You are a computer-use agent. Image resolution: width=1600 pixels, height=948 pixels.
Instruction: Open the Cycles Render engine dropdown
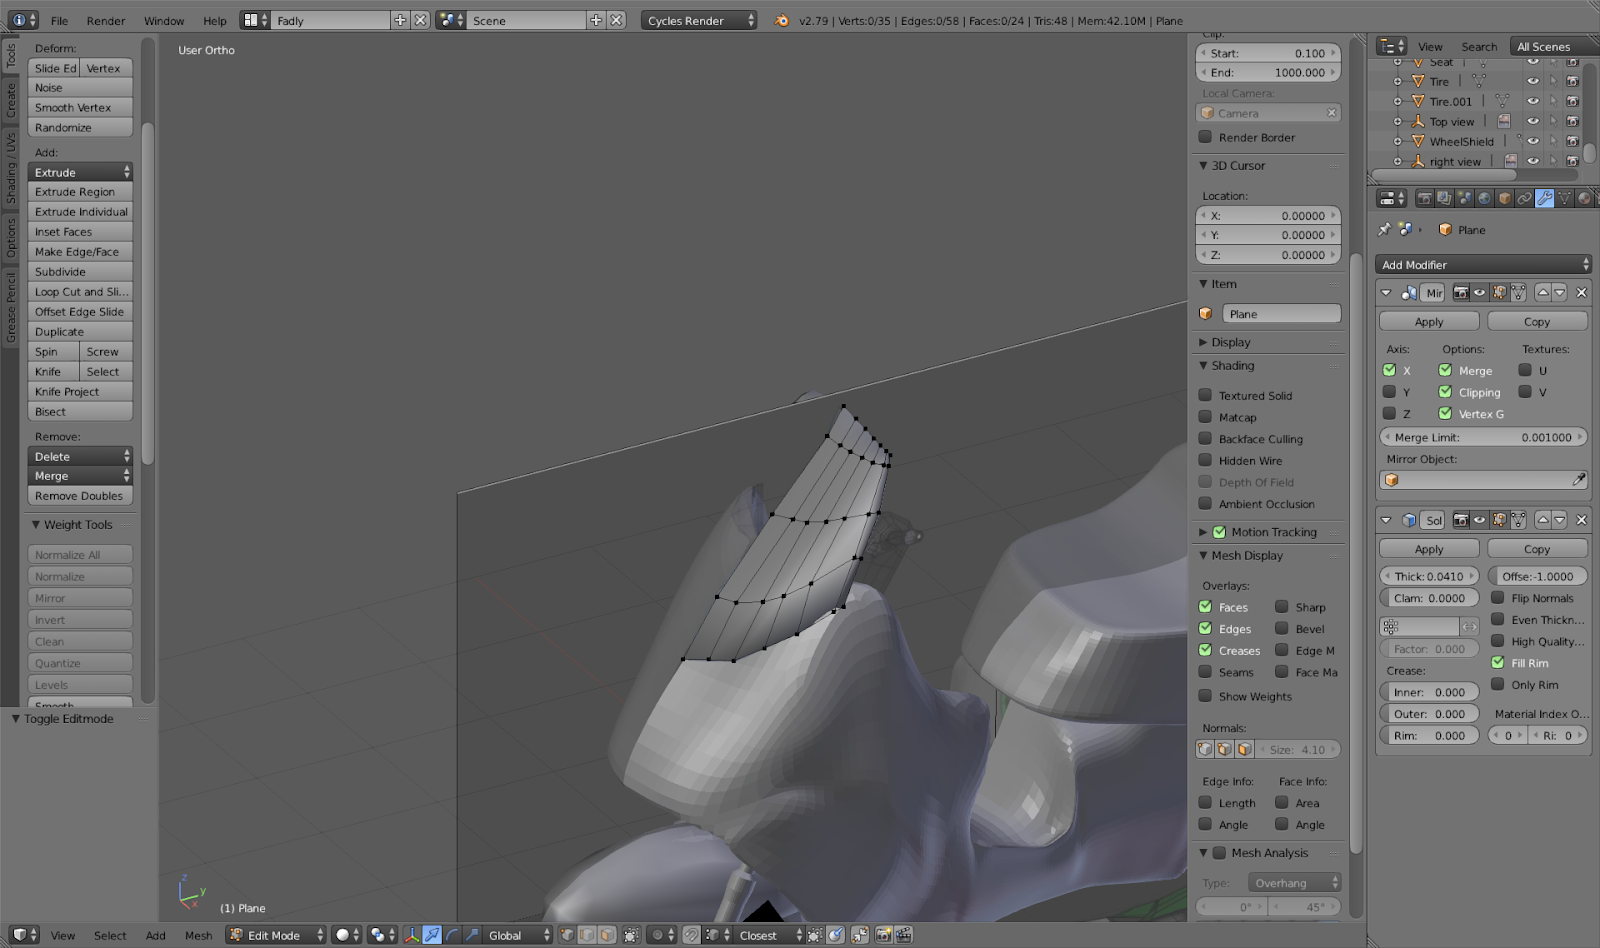(699, 20)
